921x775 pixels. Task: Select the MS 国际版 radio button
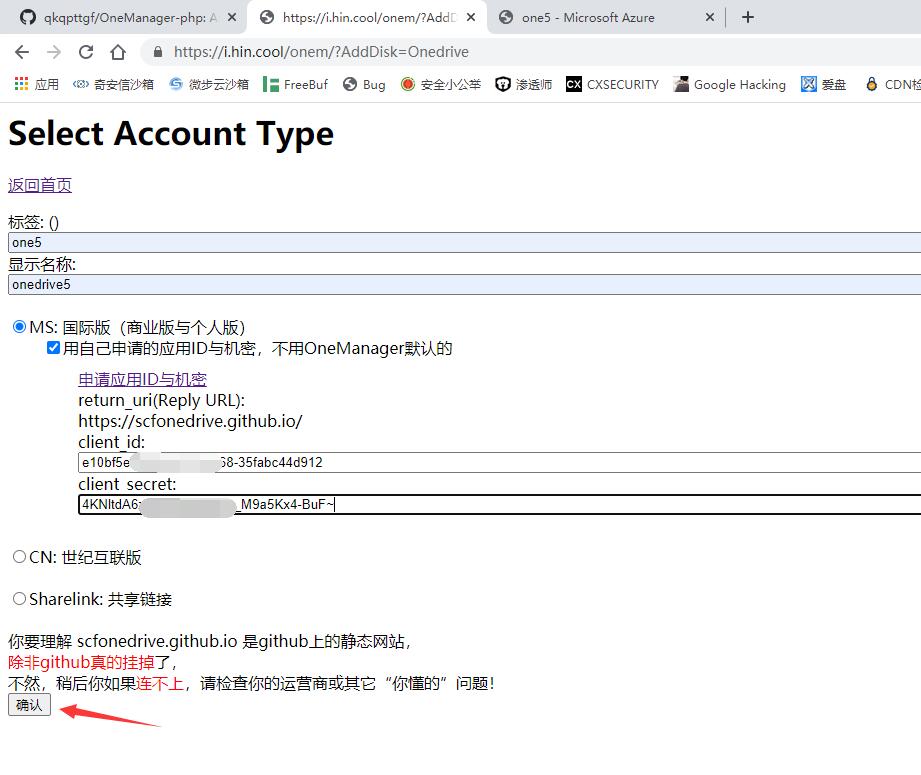tap(17, 326)
